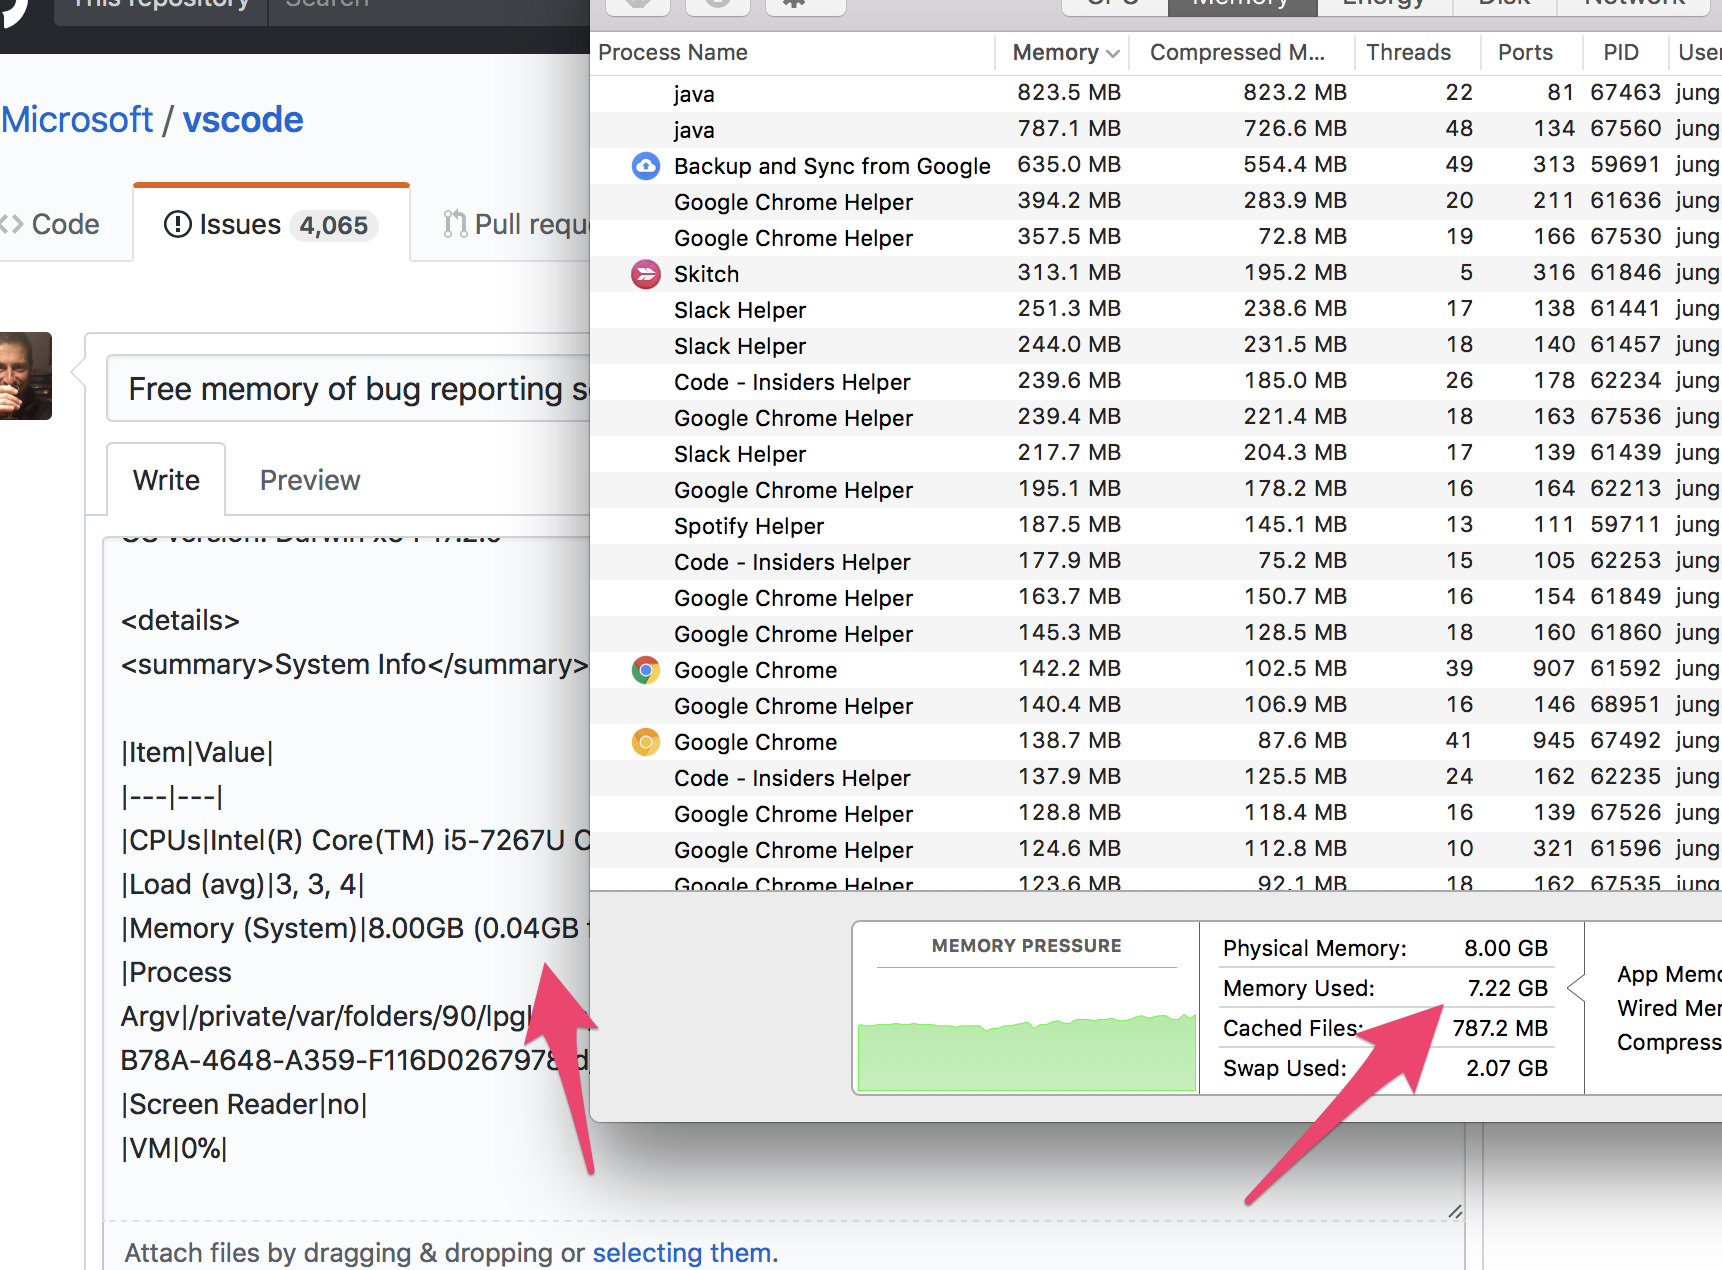
Task: Open the Microsoft organization link
Action: [x=77, y=120]
